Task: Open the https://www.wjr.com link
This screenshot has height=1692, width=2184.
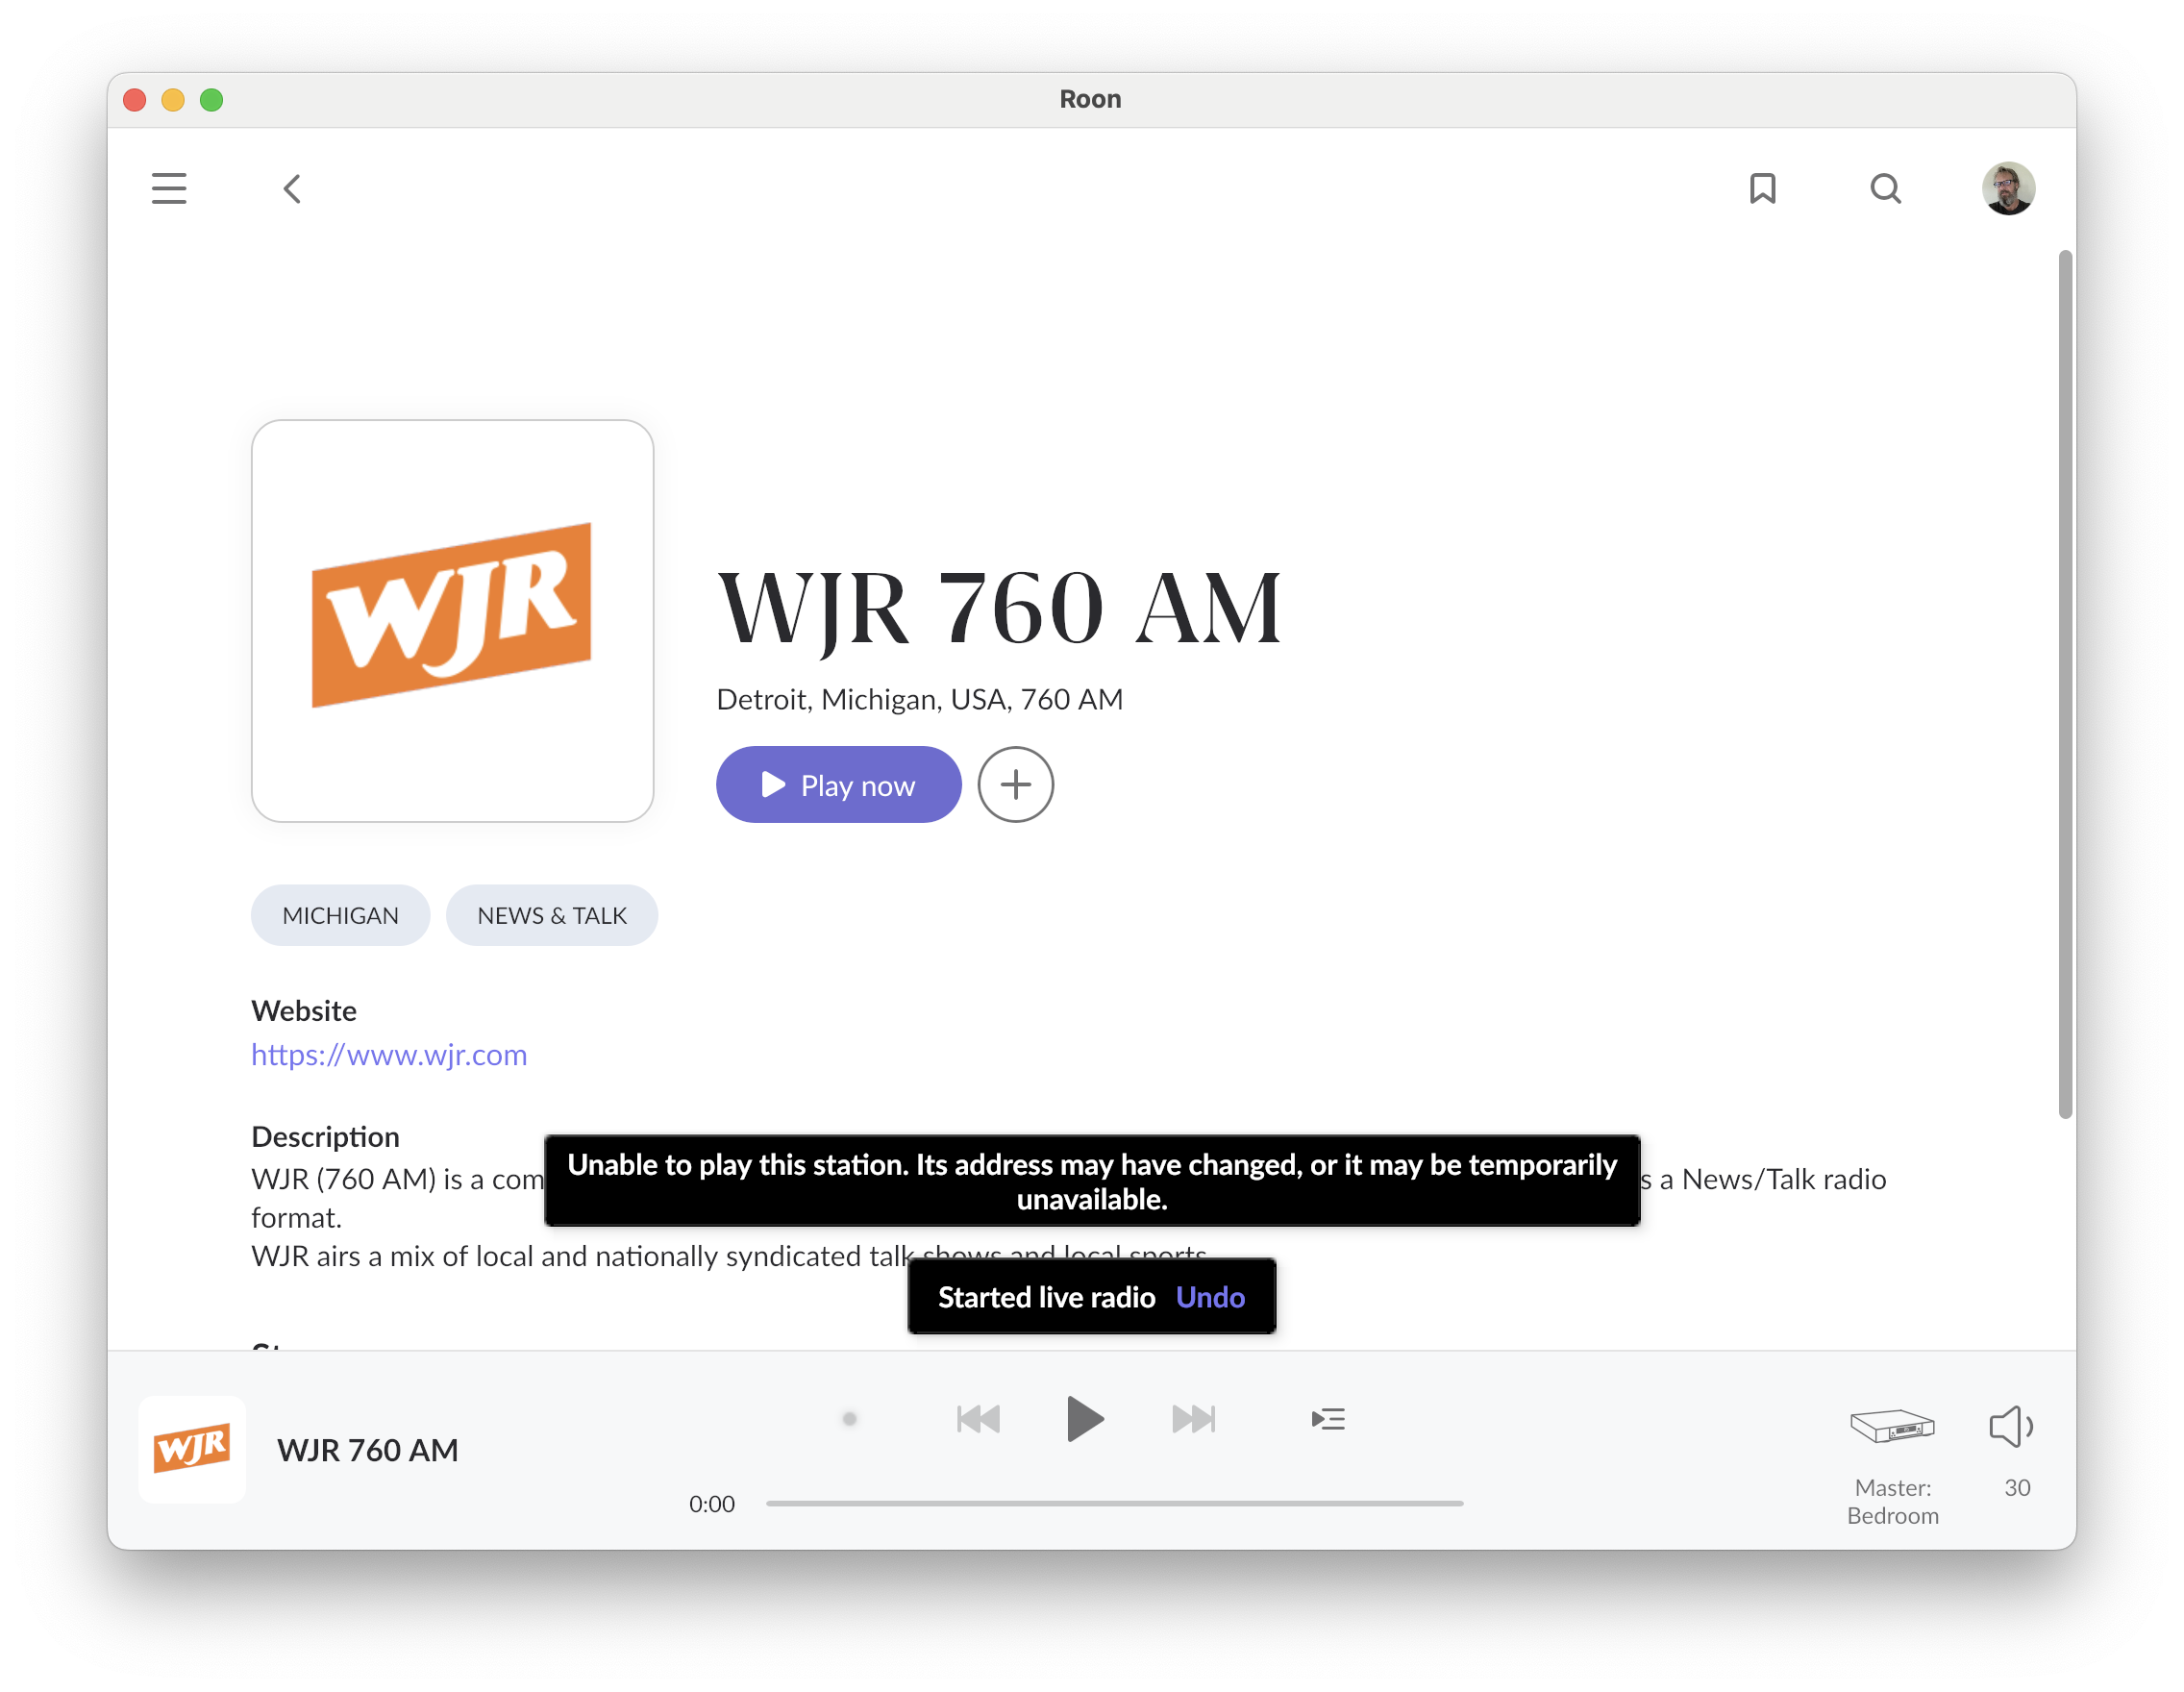Action: point(389,1055)
